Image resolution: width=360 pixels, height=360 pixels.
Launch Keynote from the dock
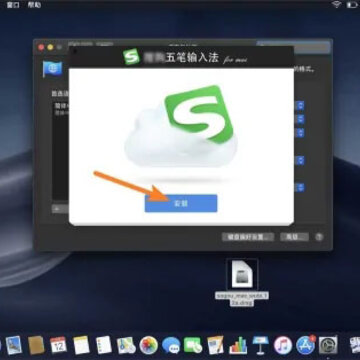click(x=261, y=345)
